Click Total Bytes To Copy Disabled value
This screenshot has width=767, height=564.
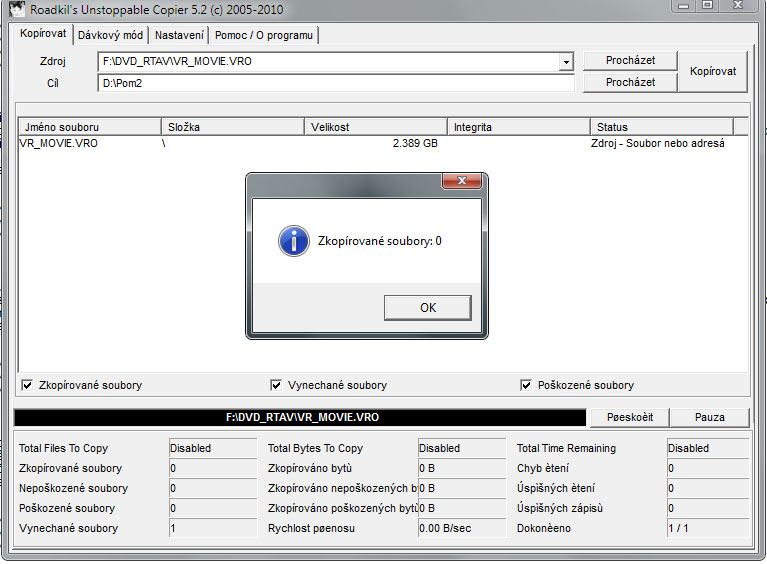pos(461,448)
